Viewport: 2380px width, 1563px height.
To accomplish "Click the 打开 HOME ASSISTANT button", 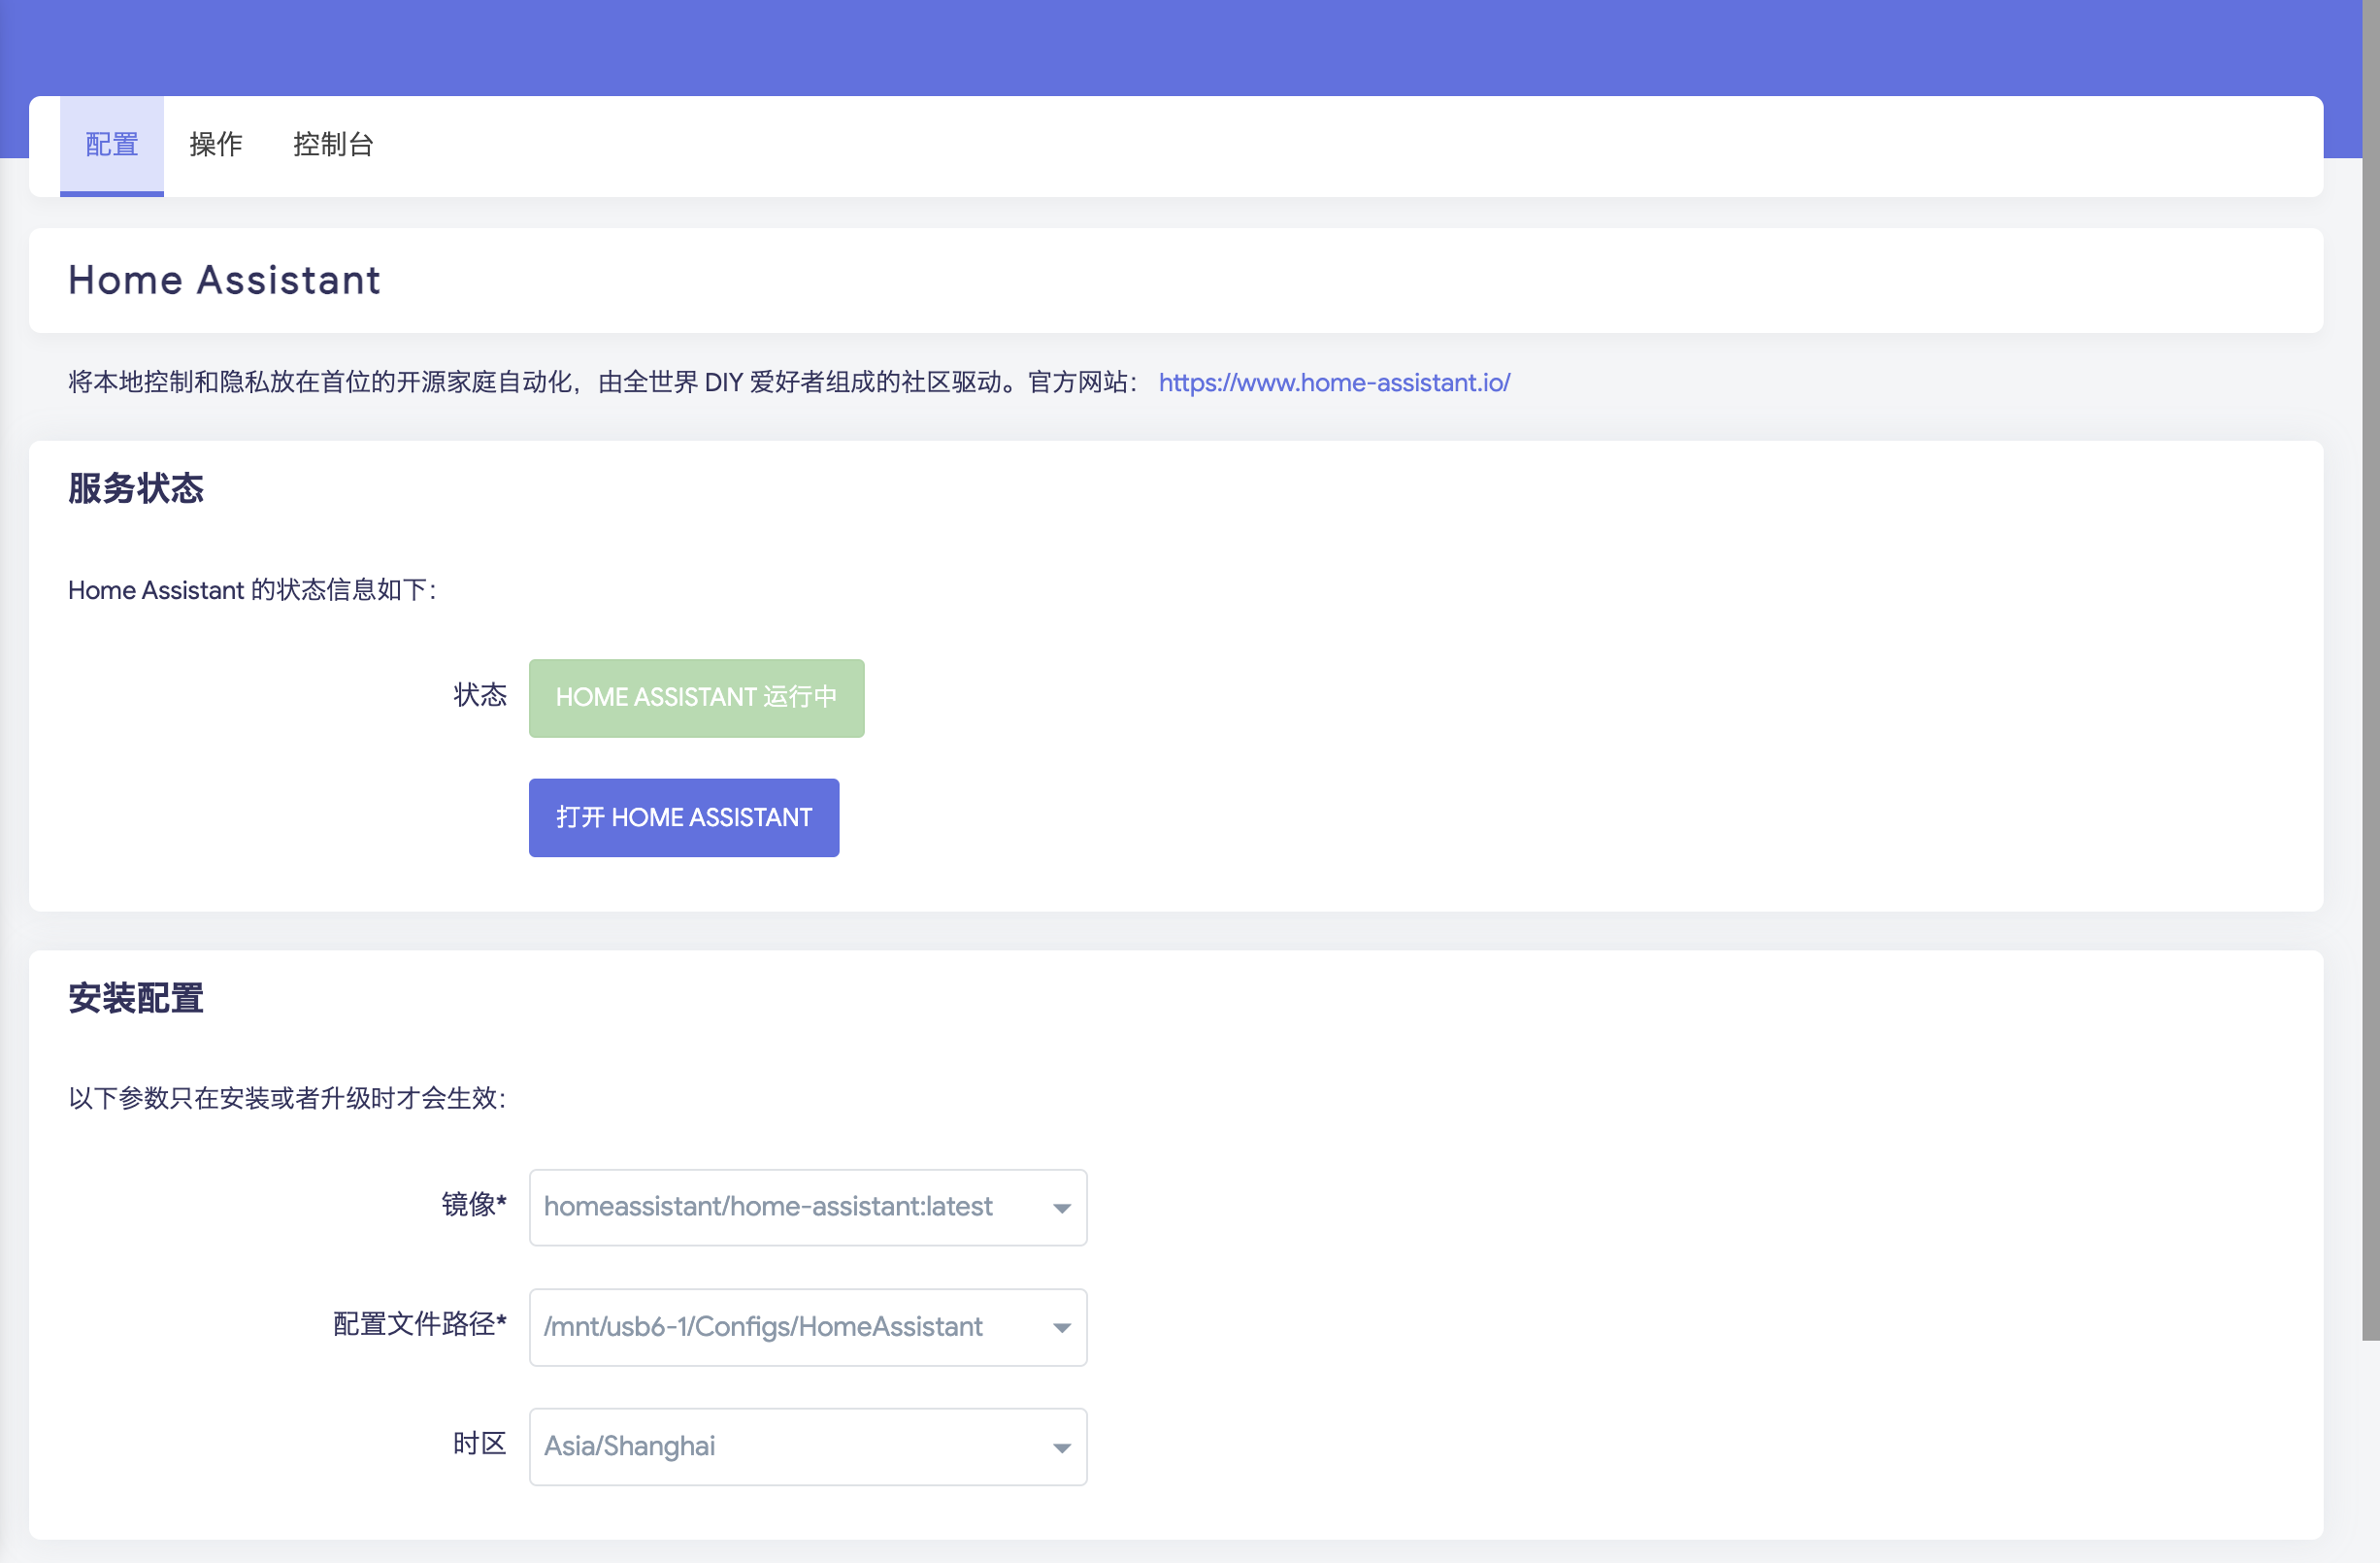I will 684,818.
